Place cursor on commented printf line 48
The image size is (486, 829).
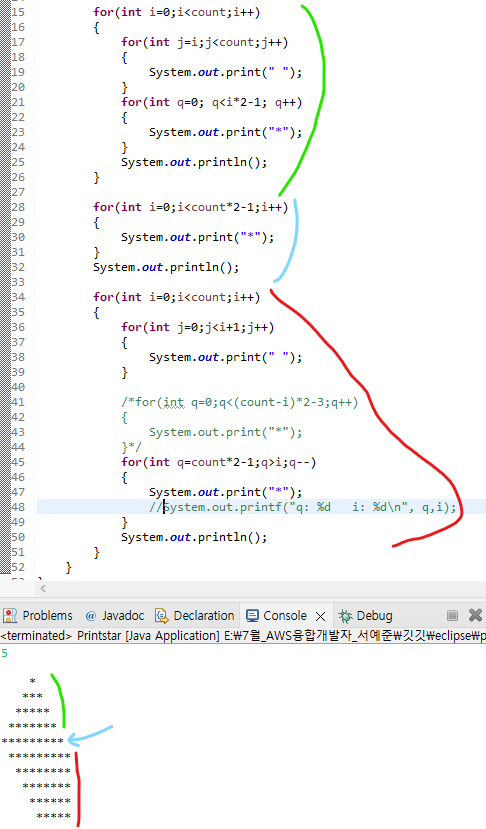tap(302, 507)
